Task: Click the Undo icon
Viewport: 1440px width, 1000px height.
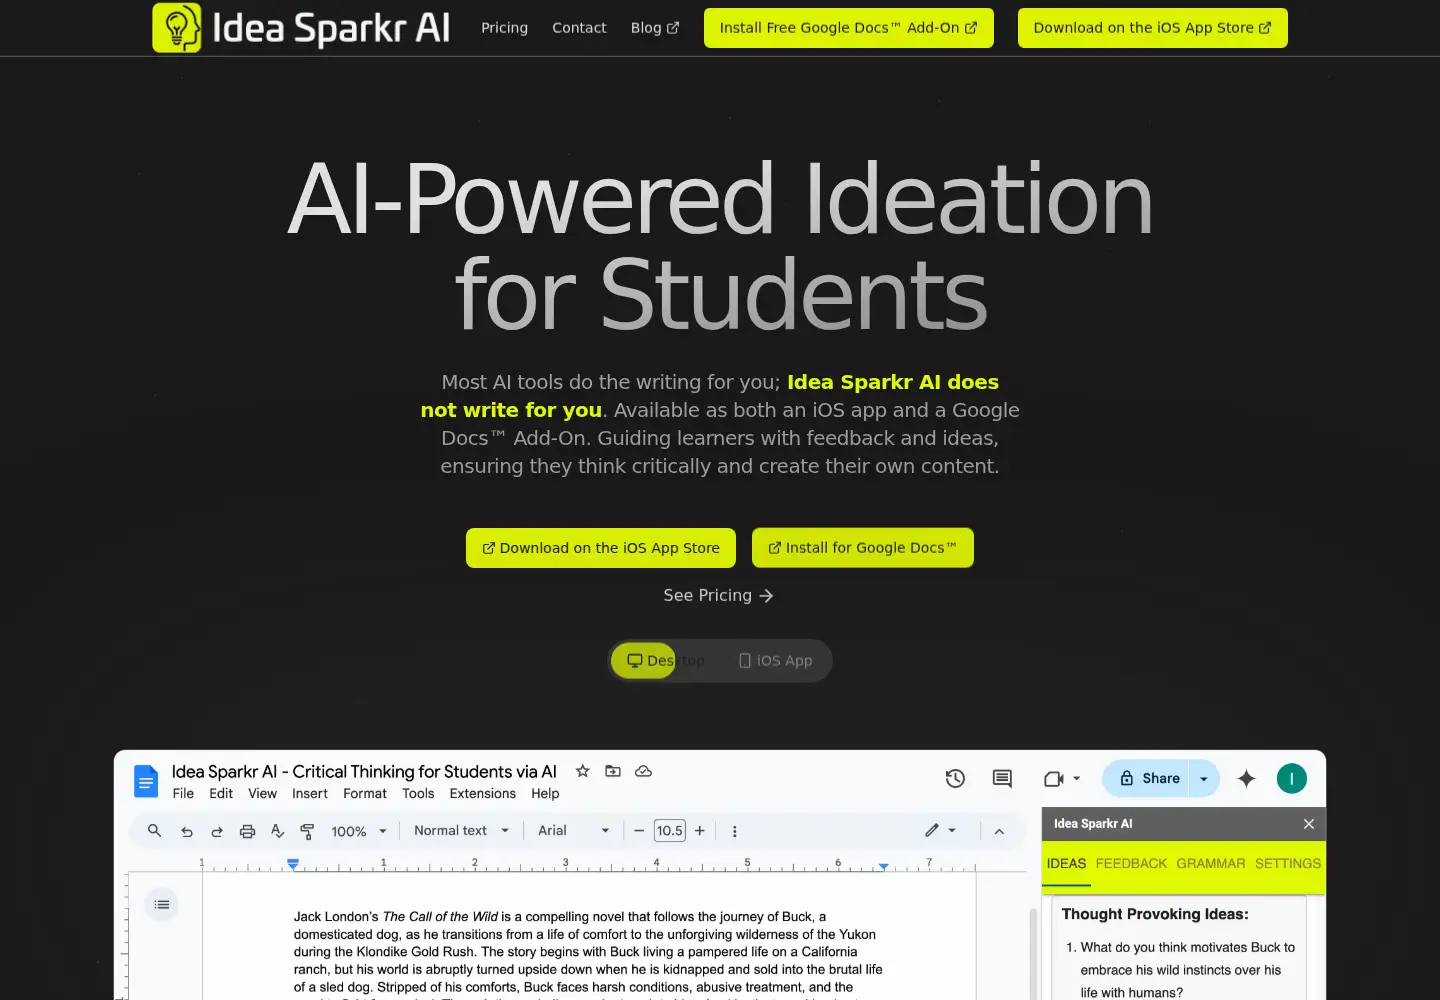Action: [x=186, y=831]
